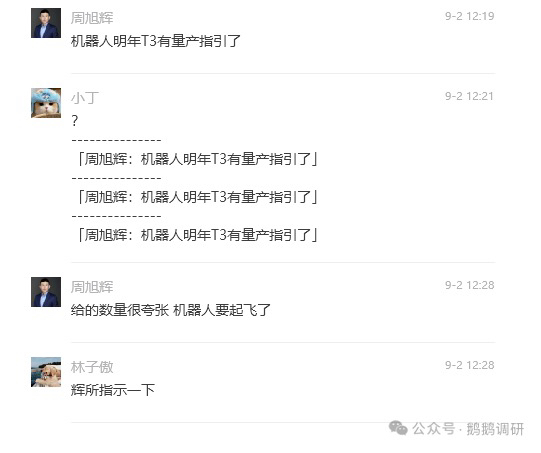Click the WeChat logo in watermark
This screenshot has width=541, height=453.
tap(398, 428)
